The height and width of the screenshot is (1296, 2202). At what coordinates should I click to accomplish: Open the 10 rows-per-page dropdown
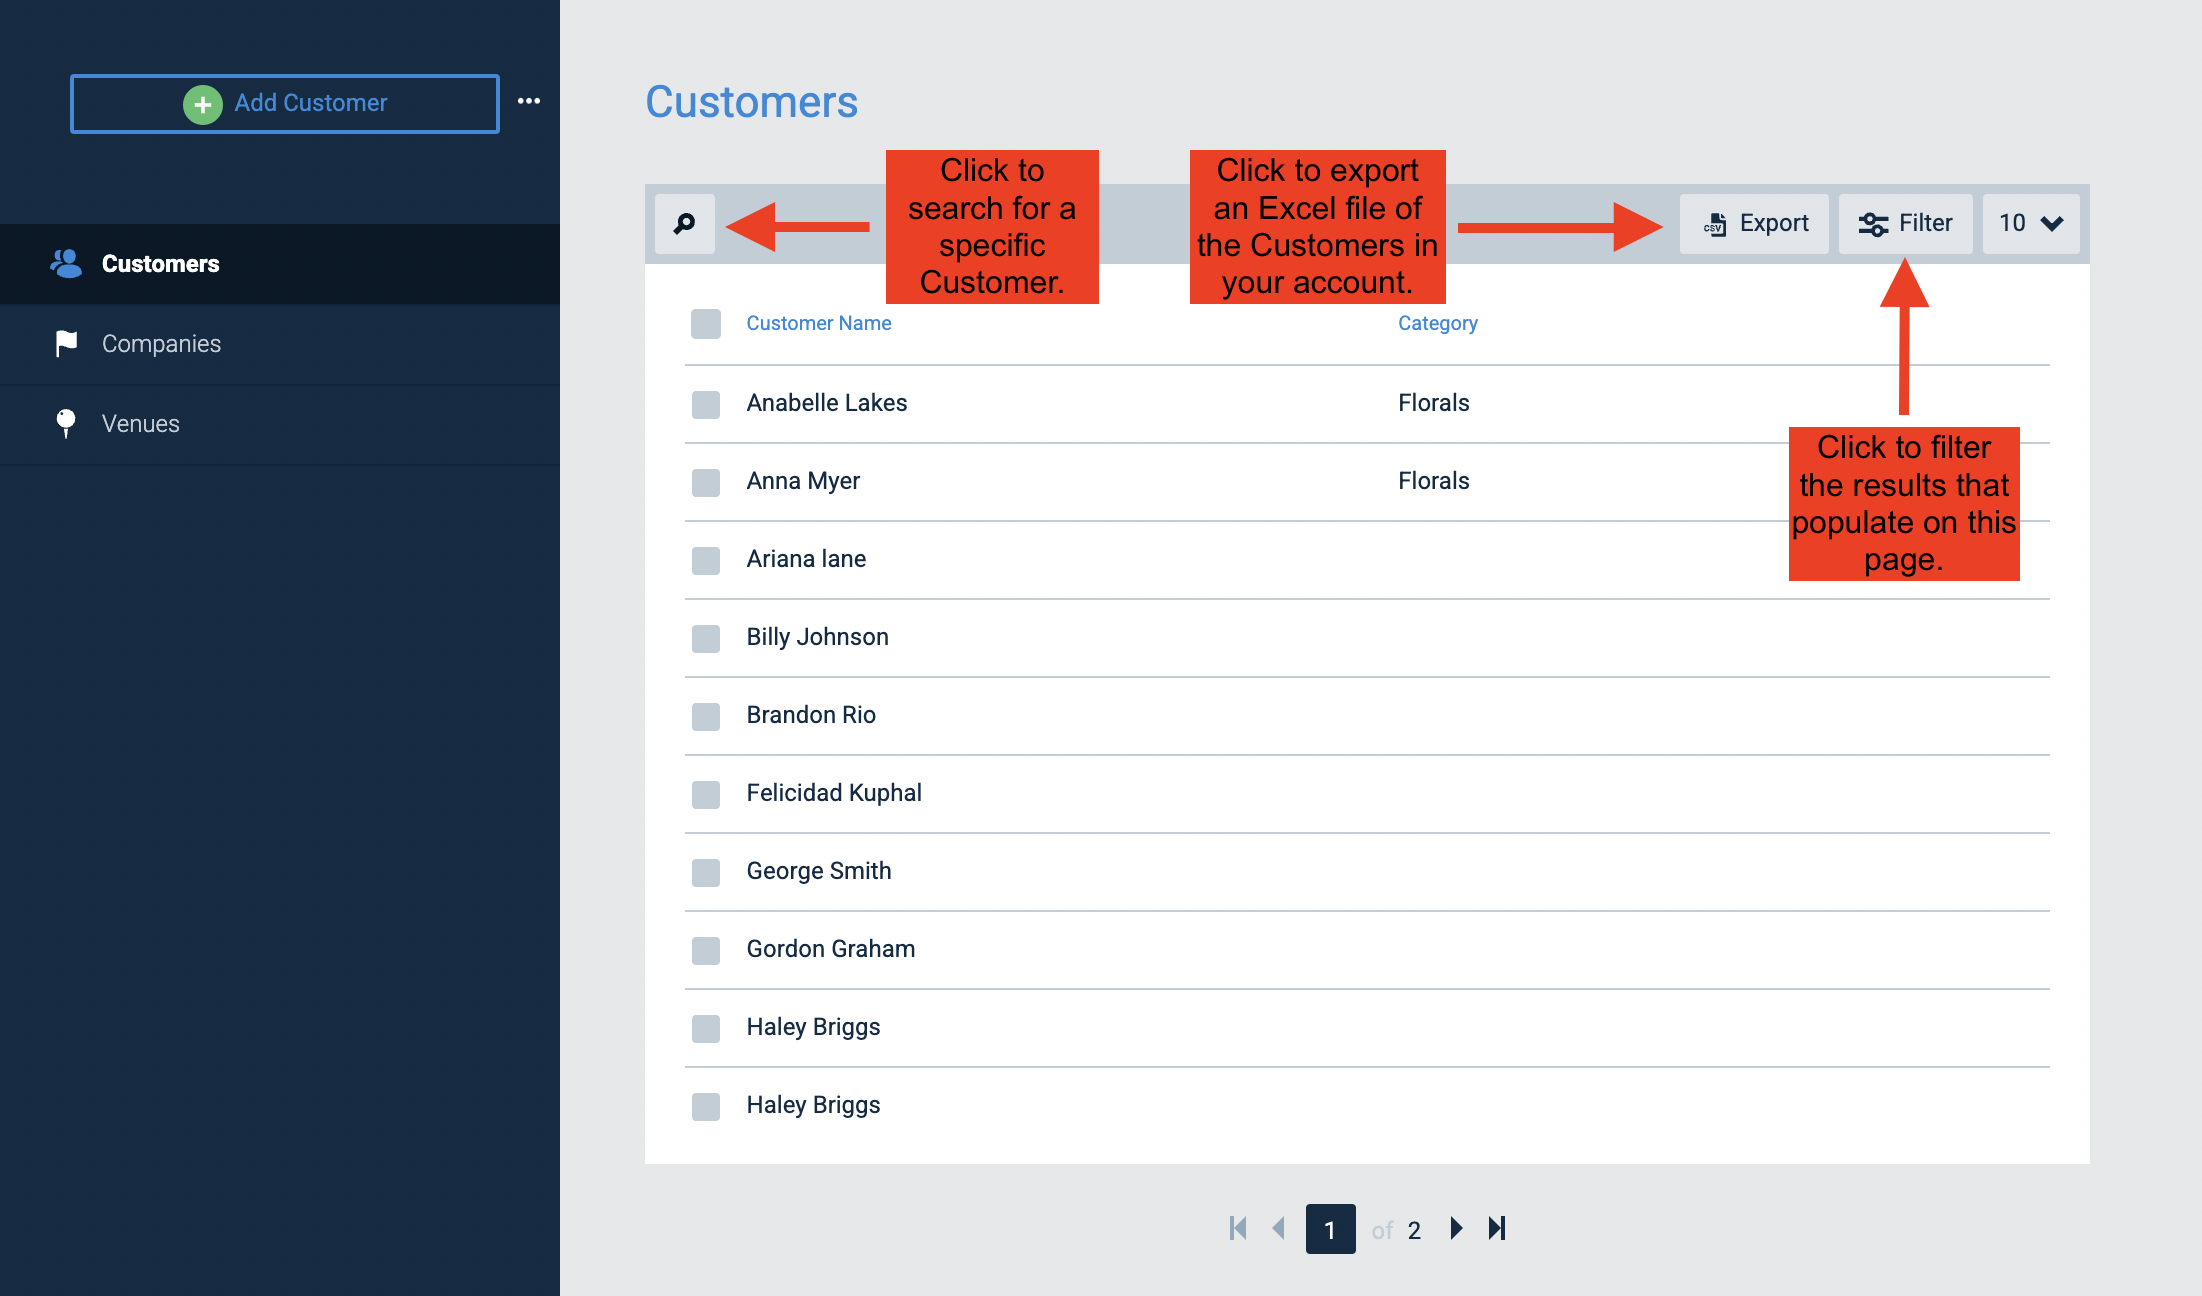[2031, 224]
